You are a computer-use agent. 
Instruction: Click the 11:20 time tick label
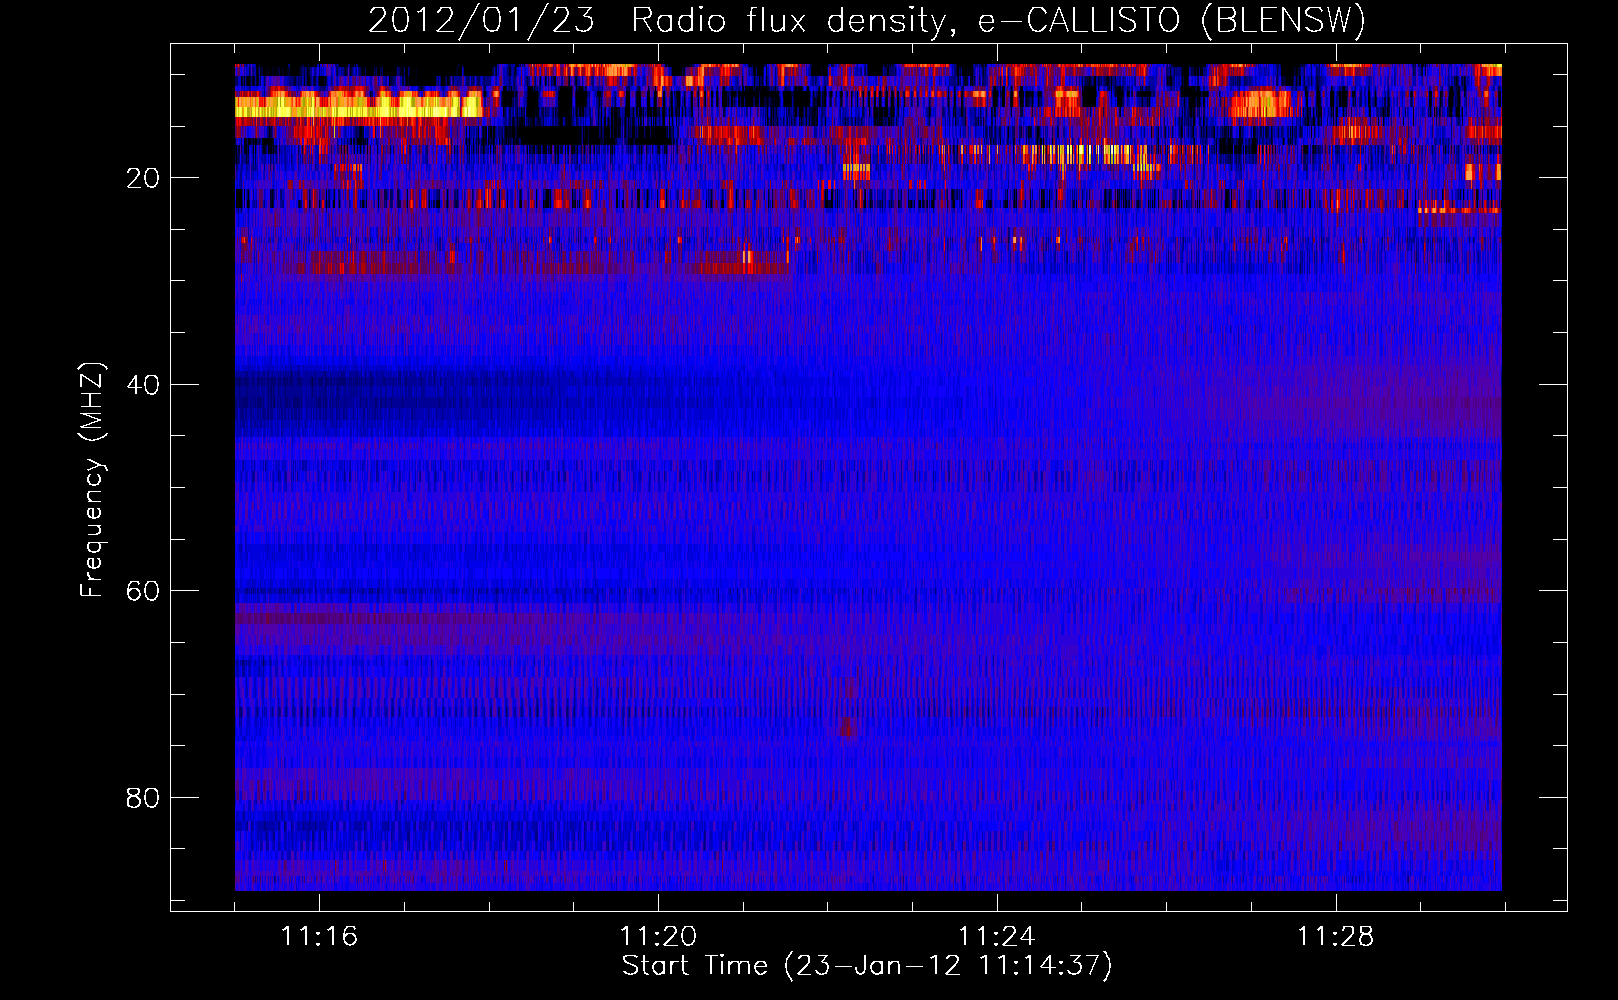click(658, 937)
